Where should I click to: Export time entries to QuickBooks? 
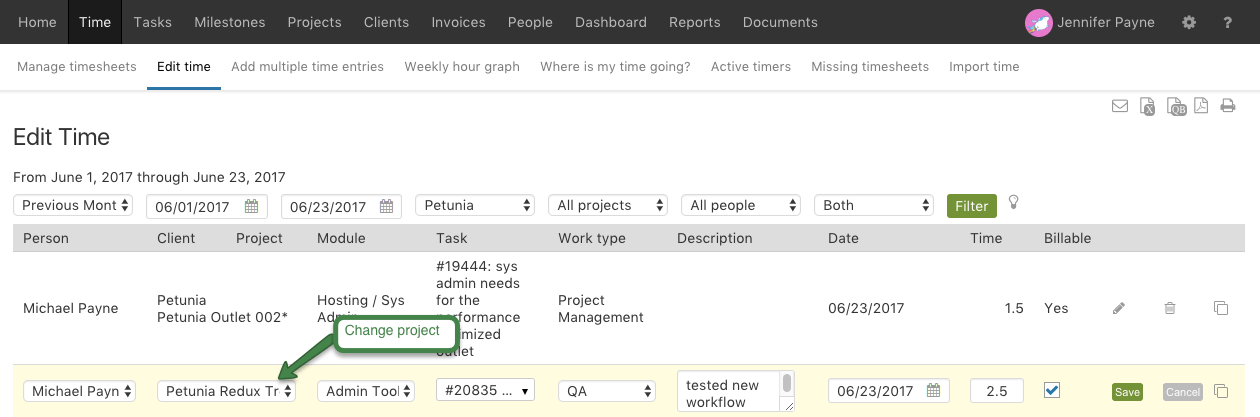(1176, 106)
